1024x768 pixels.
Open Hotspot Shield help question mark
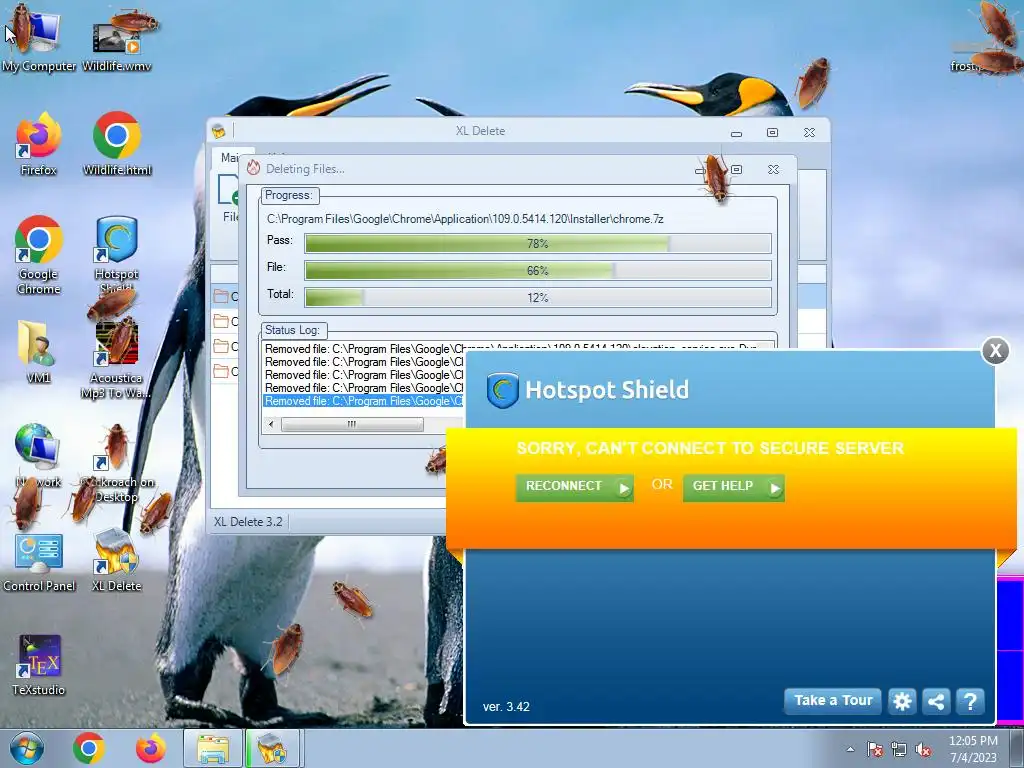coord(970,701)
